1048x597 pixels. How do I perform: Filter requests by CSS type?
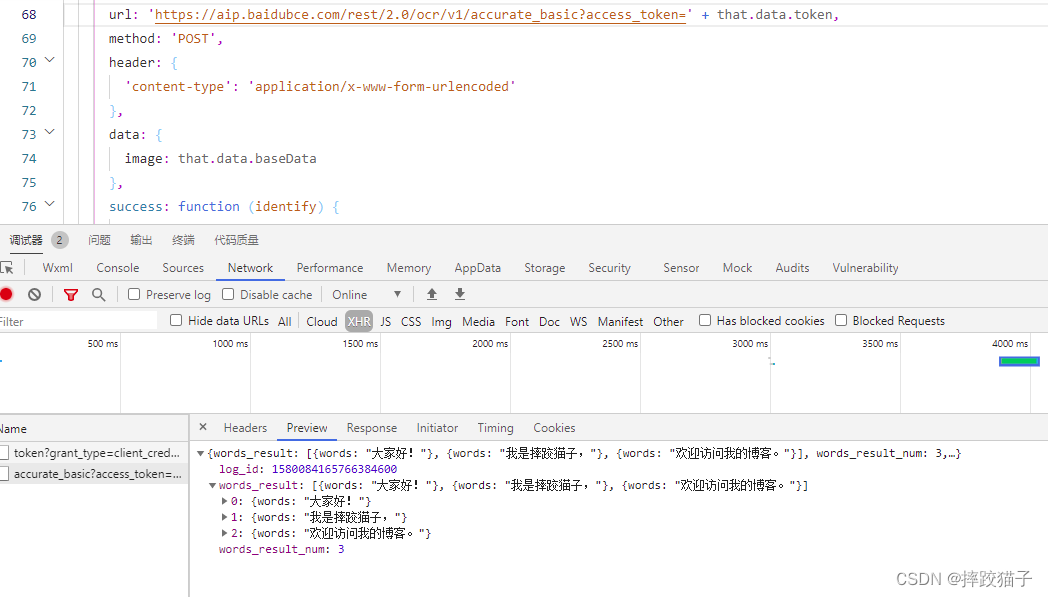point(411,322)
